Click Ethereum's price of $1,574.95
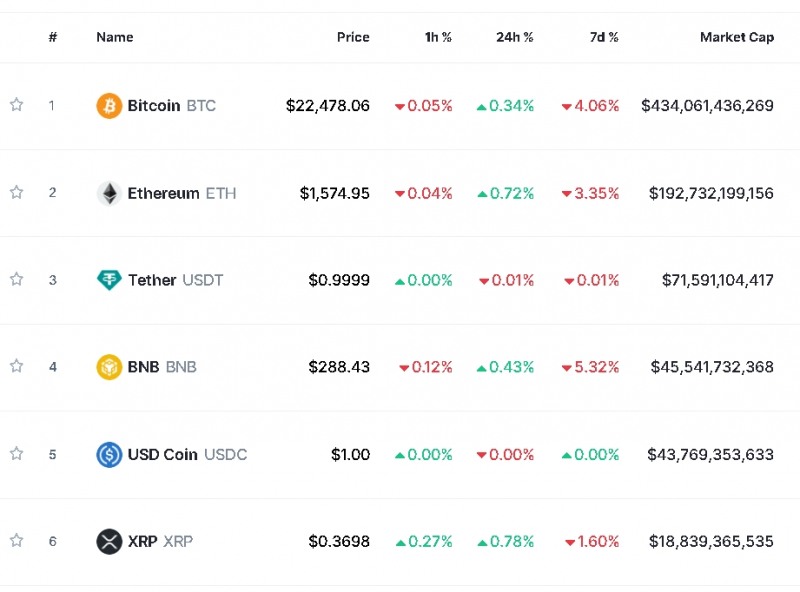The width and height of the screenshot is (800, 592). point(334,193)
